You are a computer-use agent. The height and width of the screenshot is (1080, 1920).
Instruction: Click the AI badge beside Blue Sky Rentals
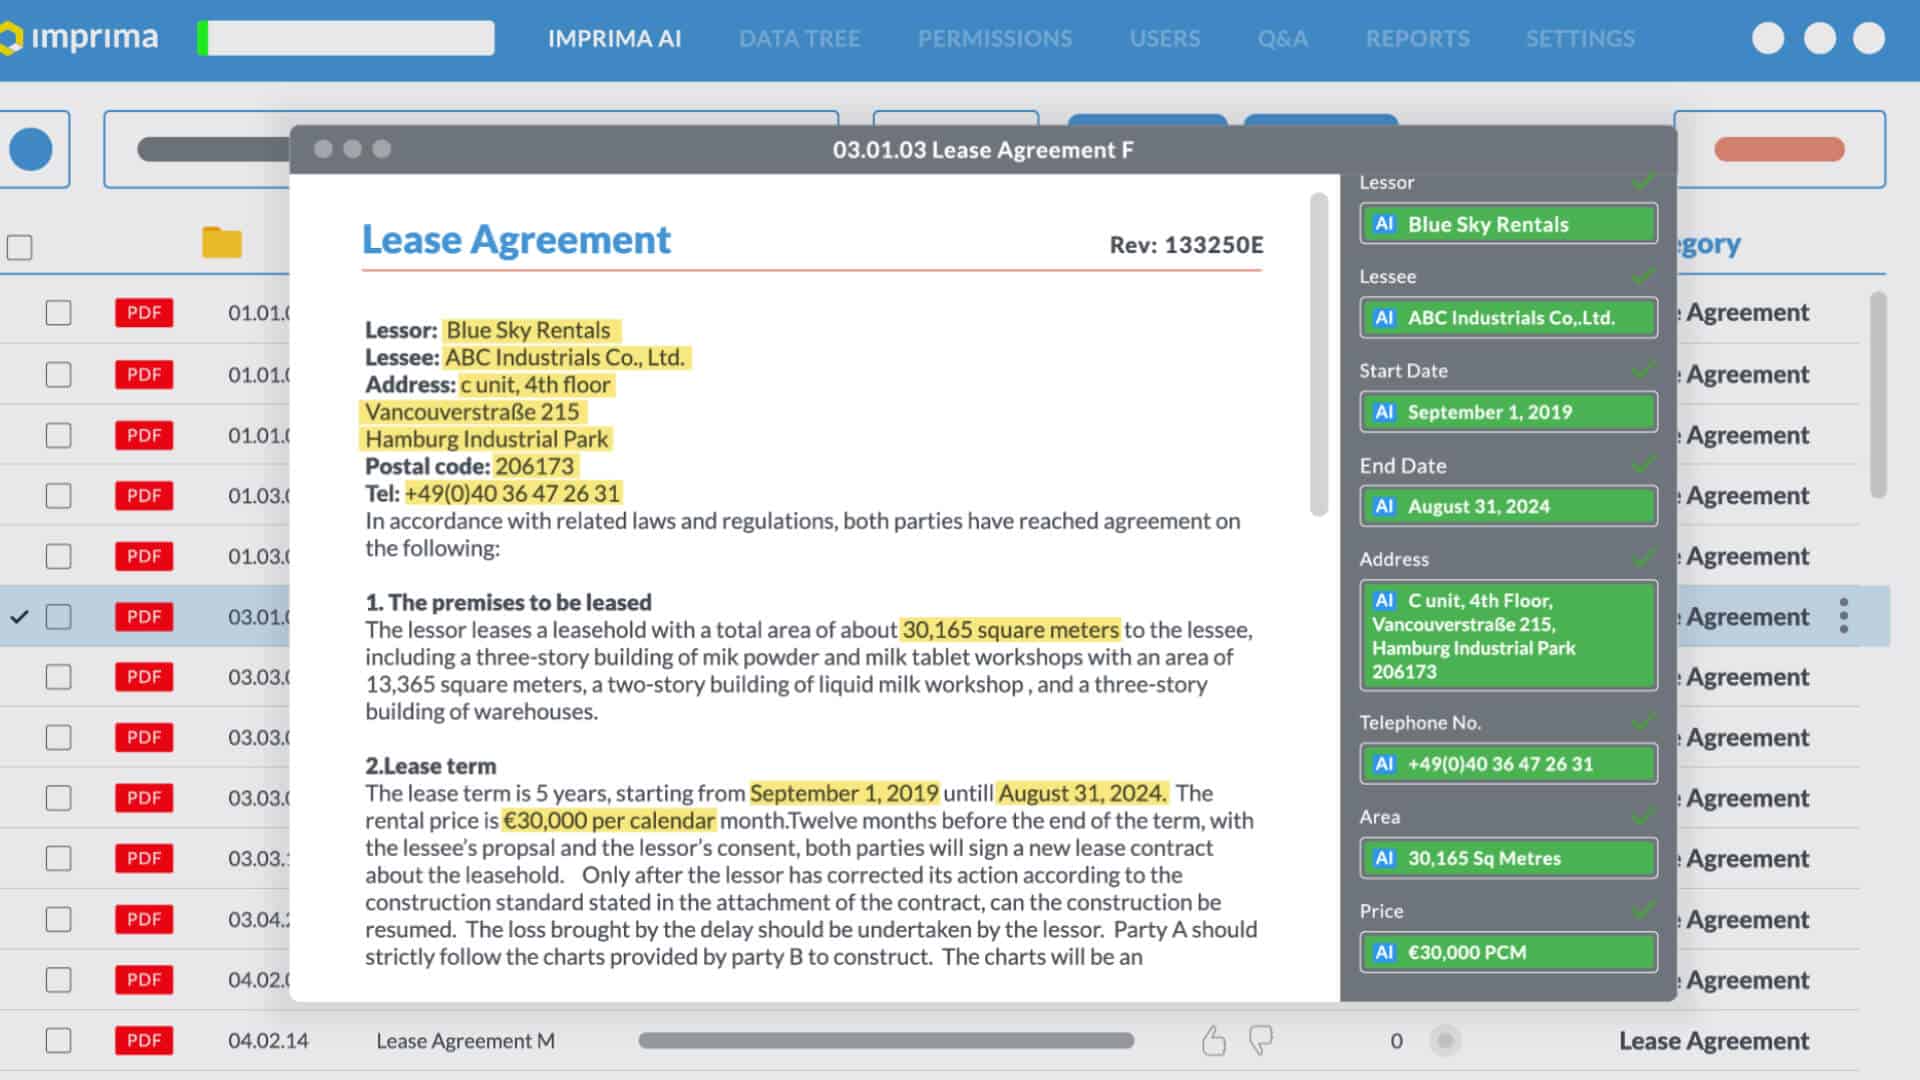[1384, 224]
